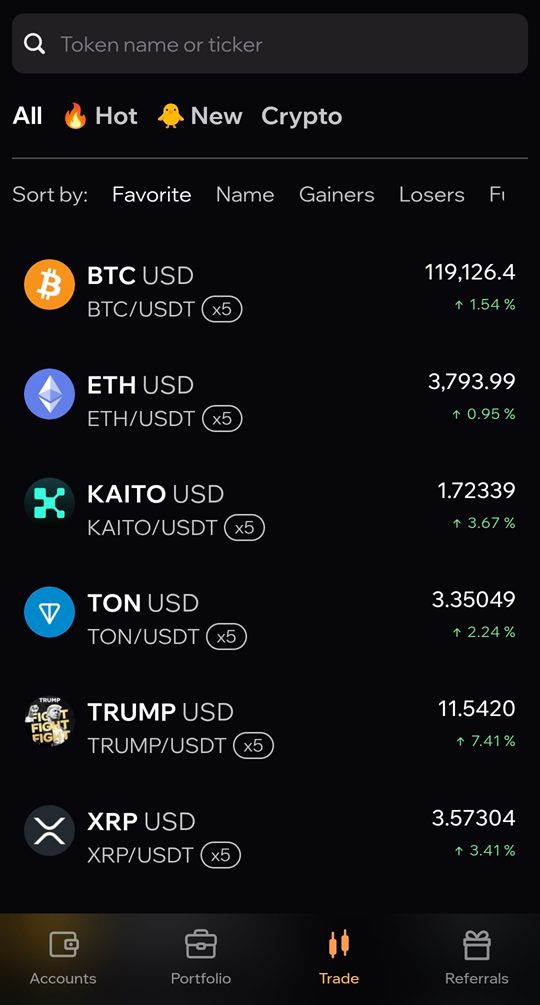Open the Portfolio briefcase icon
The height and width of the screenshot is (1005, 540).
200,944
